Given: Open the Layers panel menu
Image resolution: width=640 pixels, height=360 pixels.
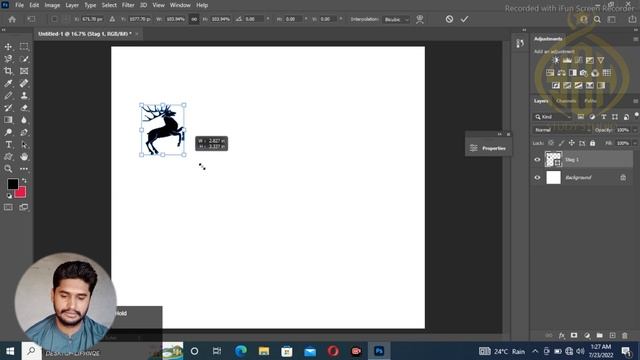Looking at the screenshot, I should [x=636, y=101].
